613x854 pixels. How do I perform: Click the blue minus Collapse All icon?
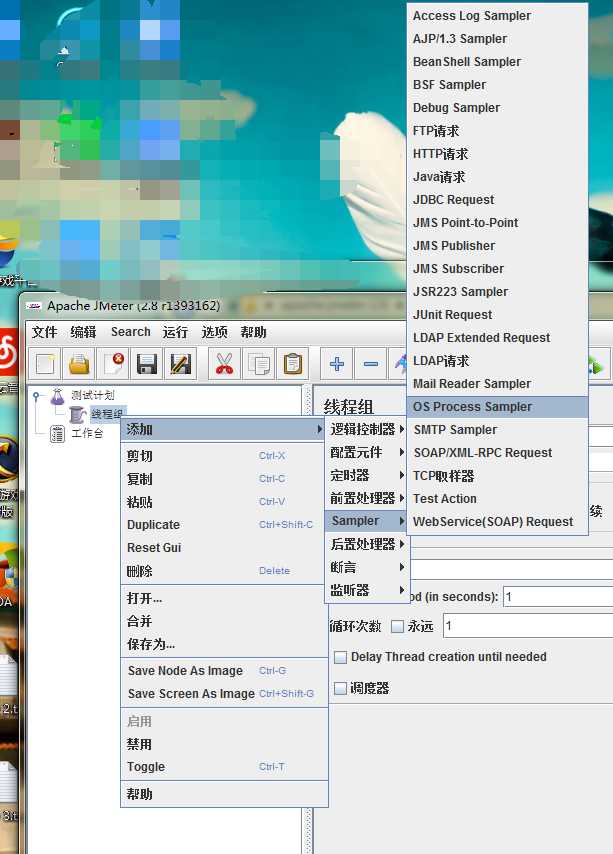click(x=371, y=363)
